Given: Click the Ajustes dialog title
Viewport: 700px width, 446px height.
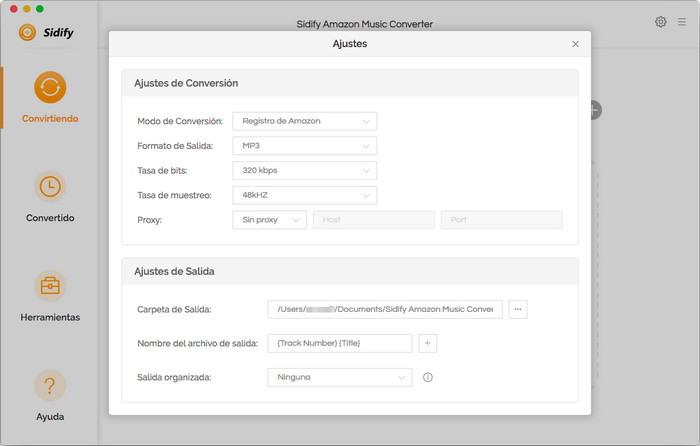Looking at the screenshot, I should 350,44.
